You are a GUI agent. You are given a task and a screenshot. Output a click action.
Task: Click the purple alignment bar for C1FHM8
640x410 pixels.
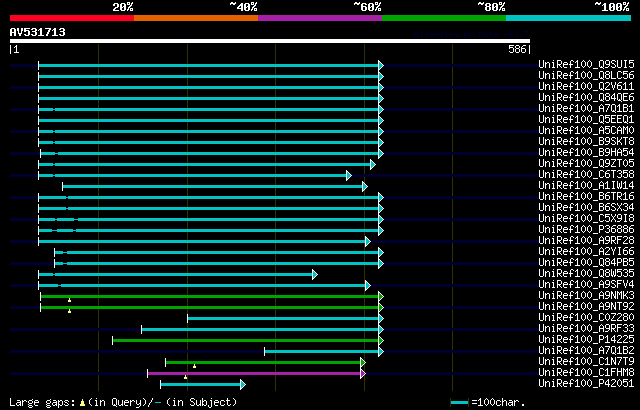click(x=254, y=373)
